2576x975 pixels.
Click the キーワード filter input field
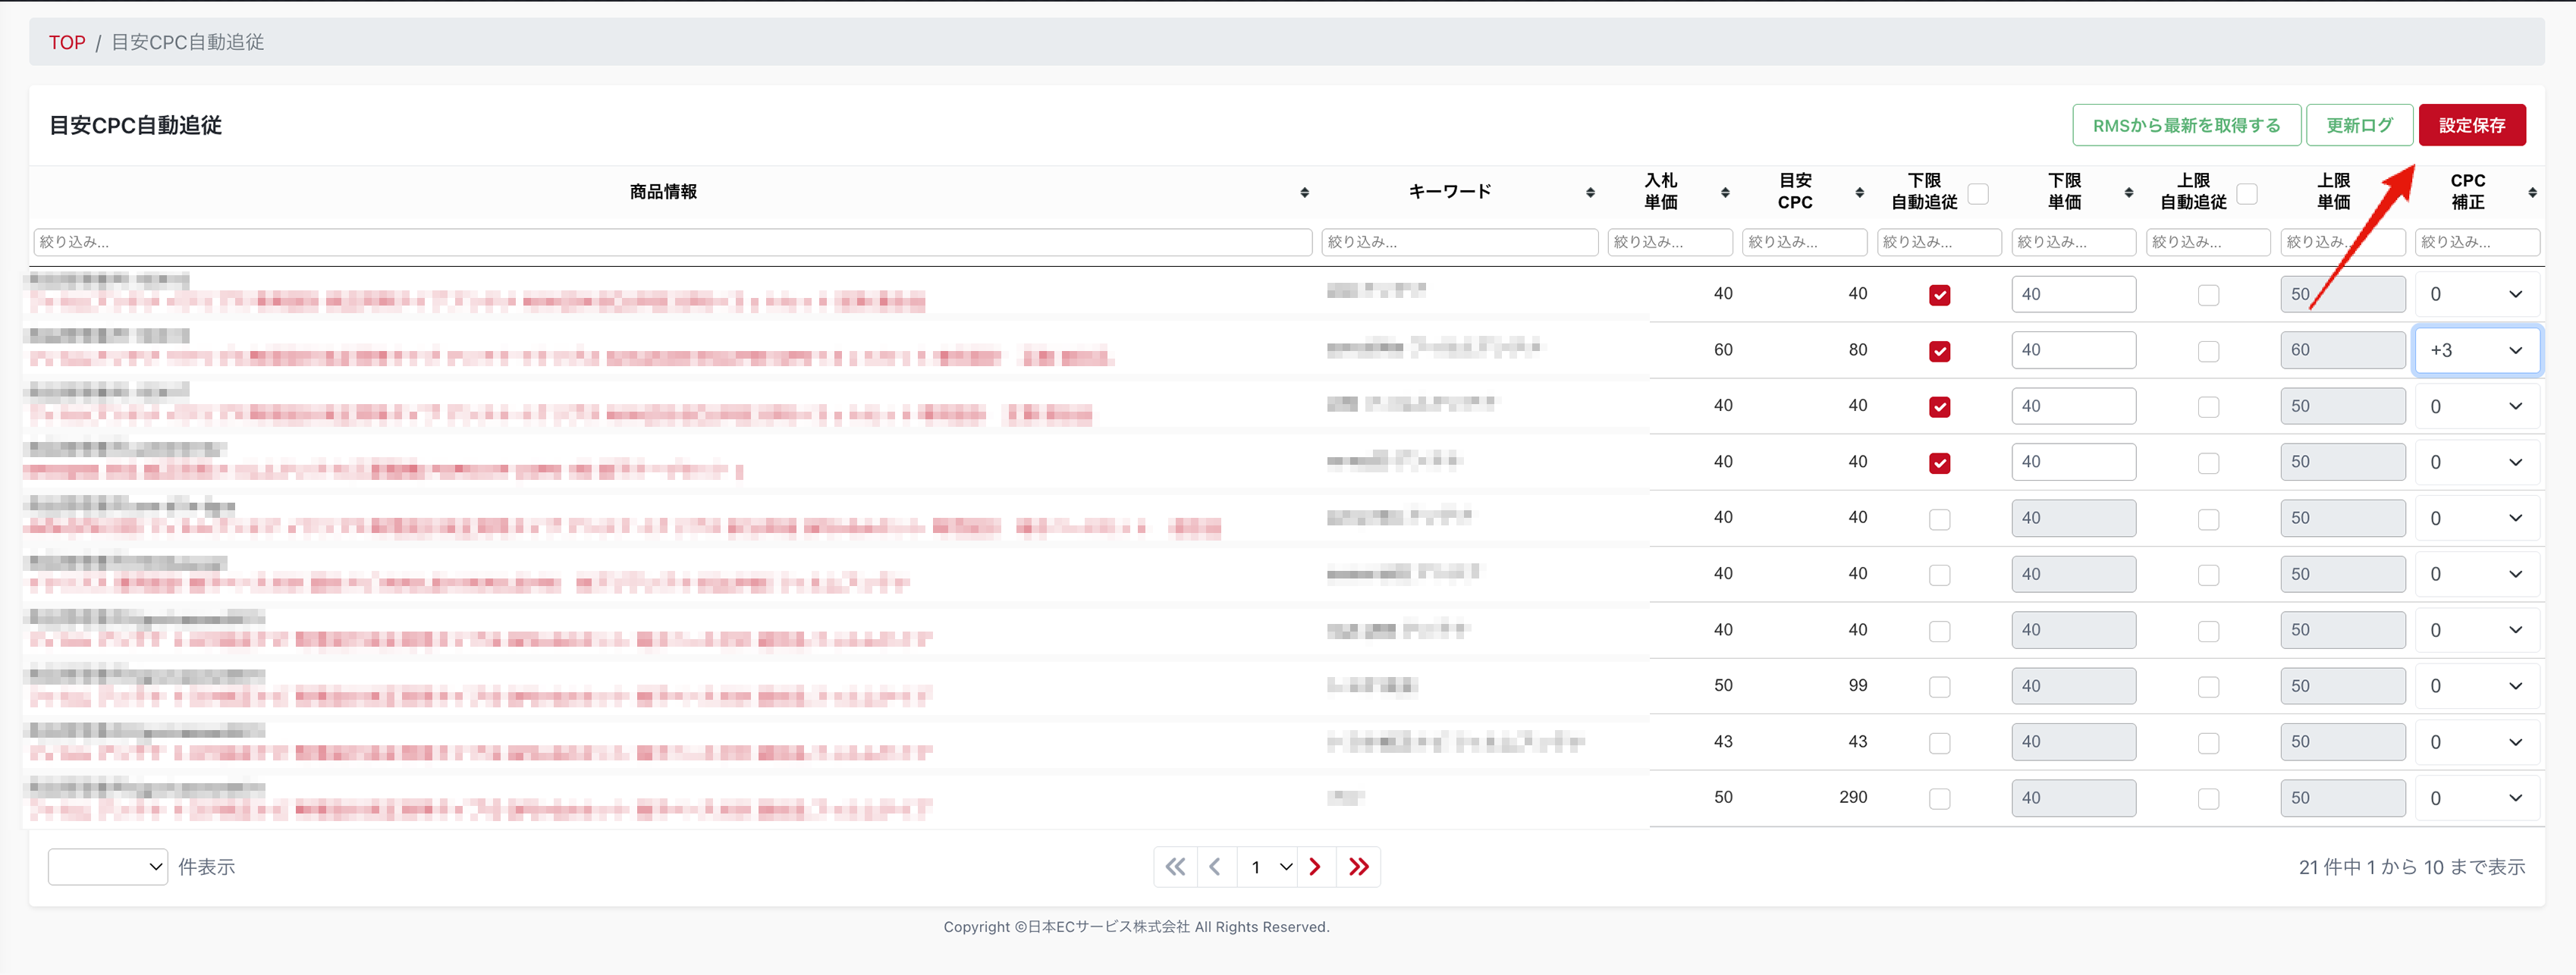[x=1459, y=242]
